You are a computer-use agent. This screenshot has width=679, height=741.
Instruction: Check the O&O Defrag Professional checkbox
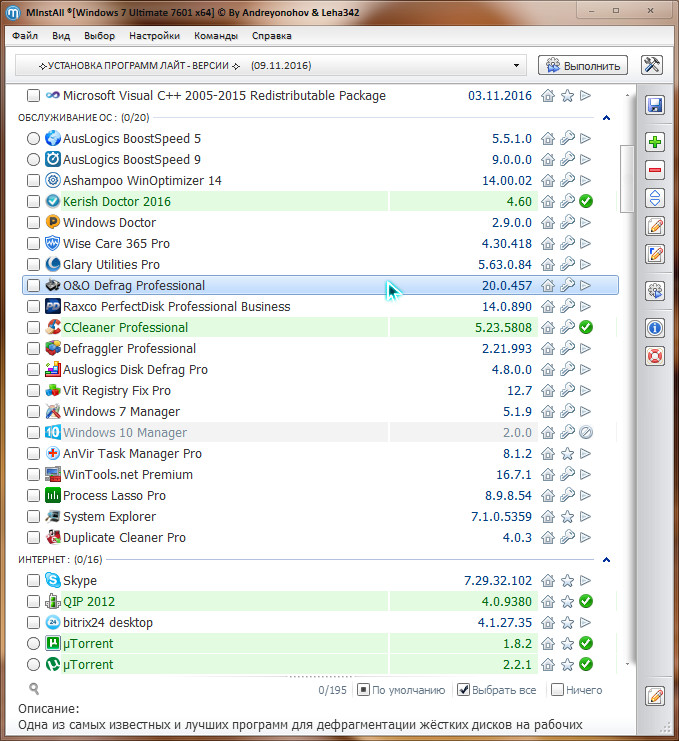[33, 285]
